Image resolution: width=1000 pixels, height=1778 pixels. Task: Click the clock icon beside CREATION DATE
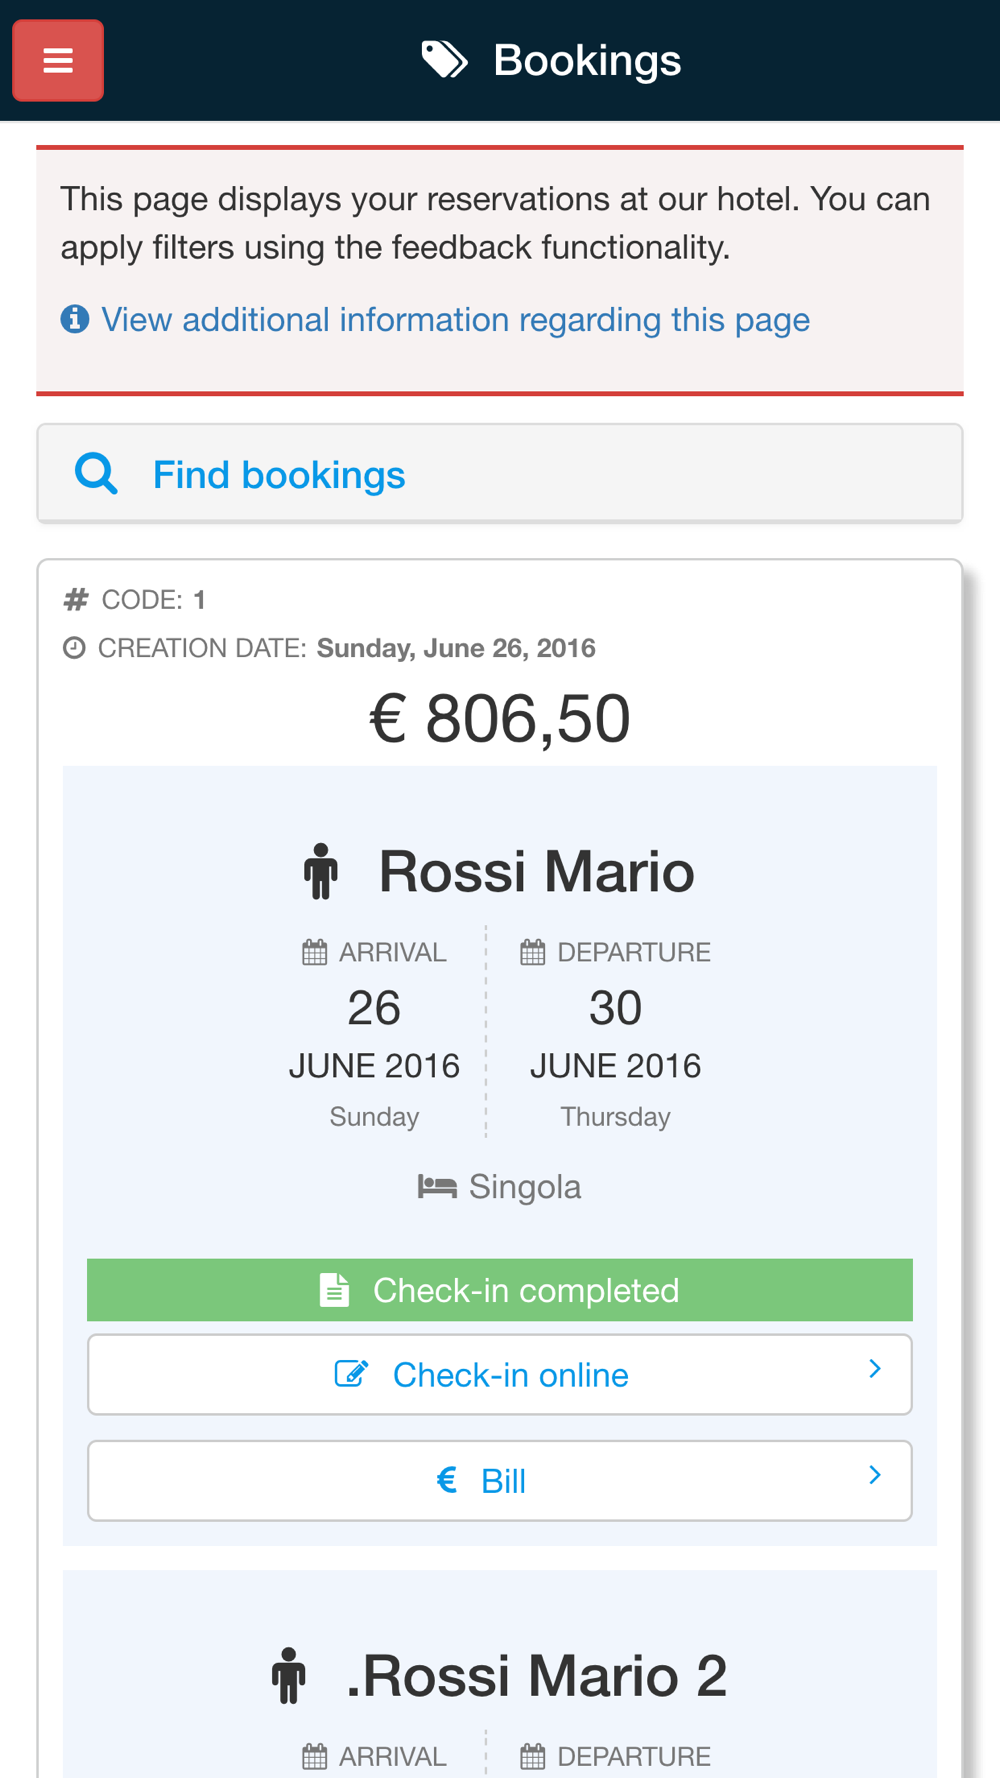click(74, 648)
